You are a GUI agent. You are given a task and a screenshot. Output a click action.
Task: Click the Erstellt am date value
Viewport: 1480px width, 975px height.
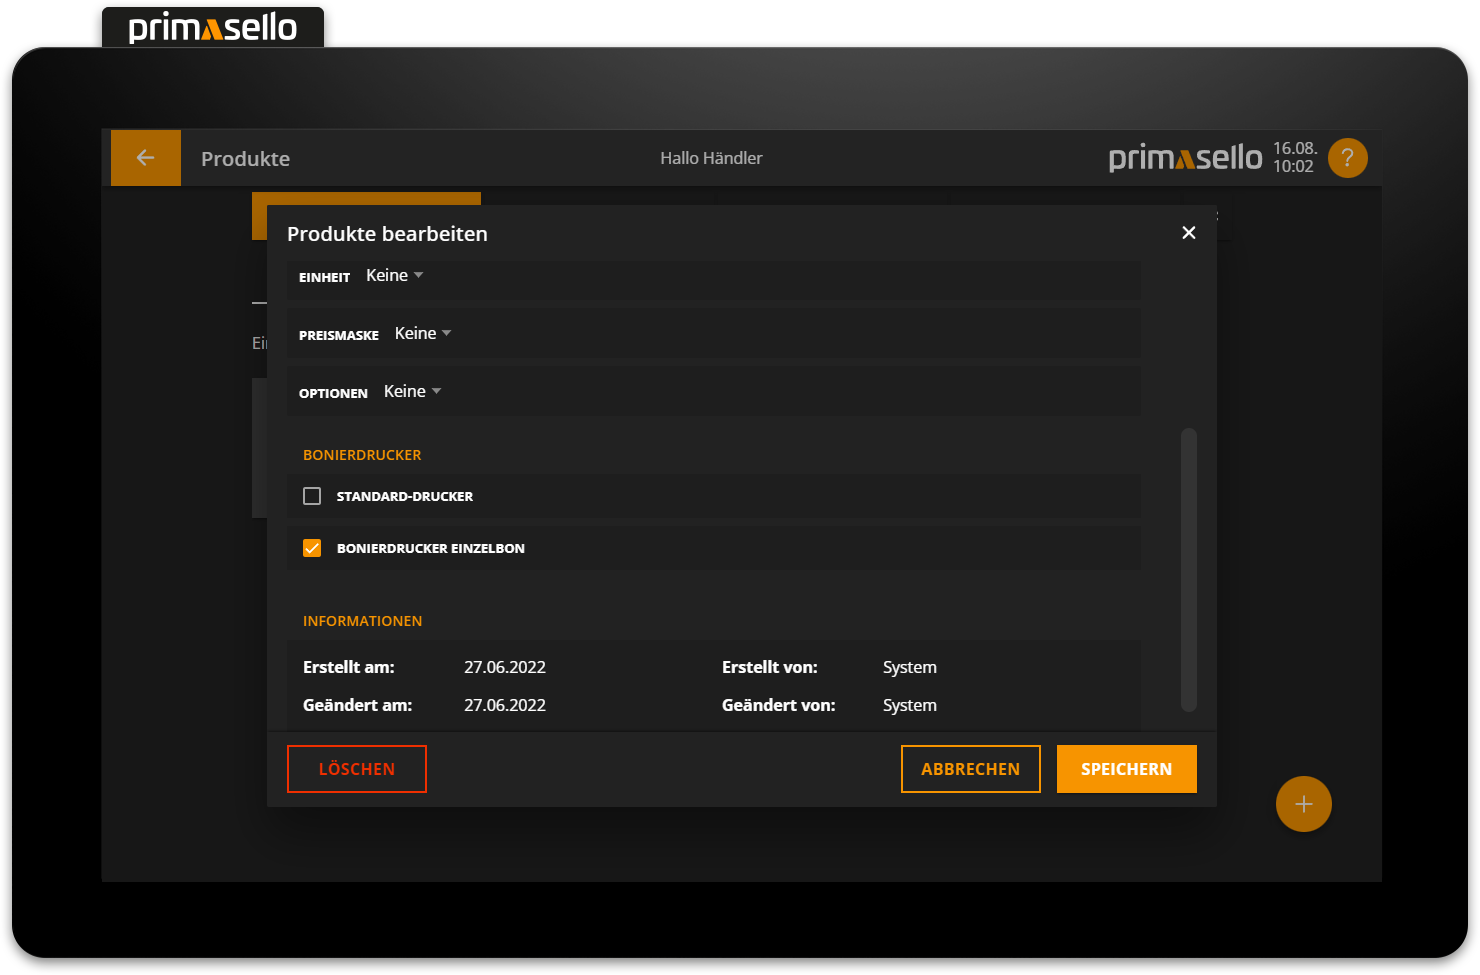pos(505,667)
